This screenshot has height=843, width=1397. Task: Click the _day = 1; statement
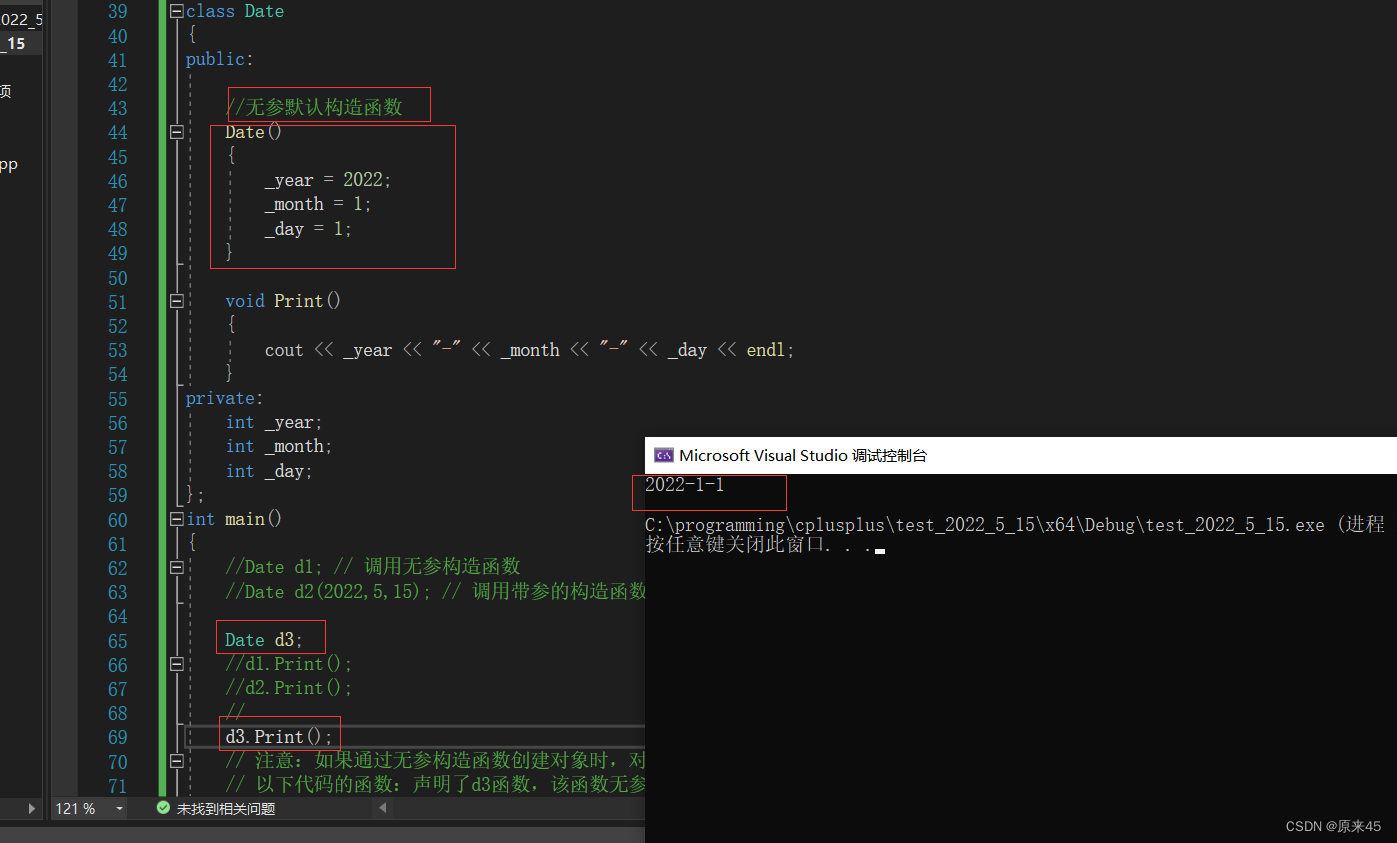pyautogui.click(x=308, y=229)
